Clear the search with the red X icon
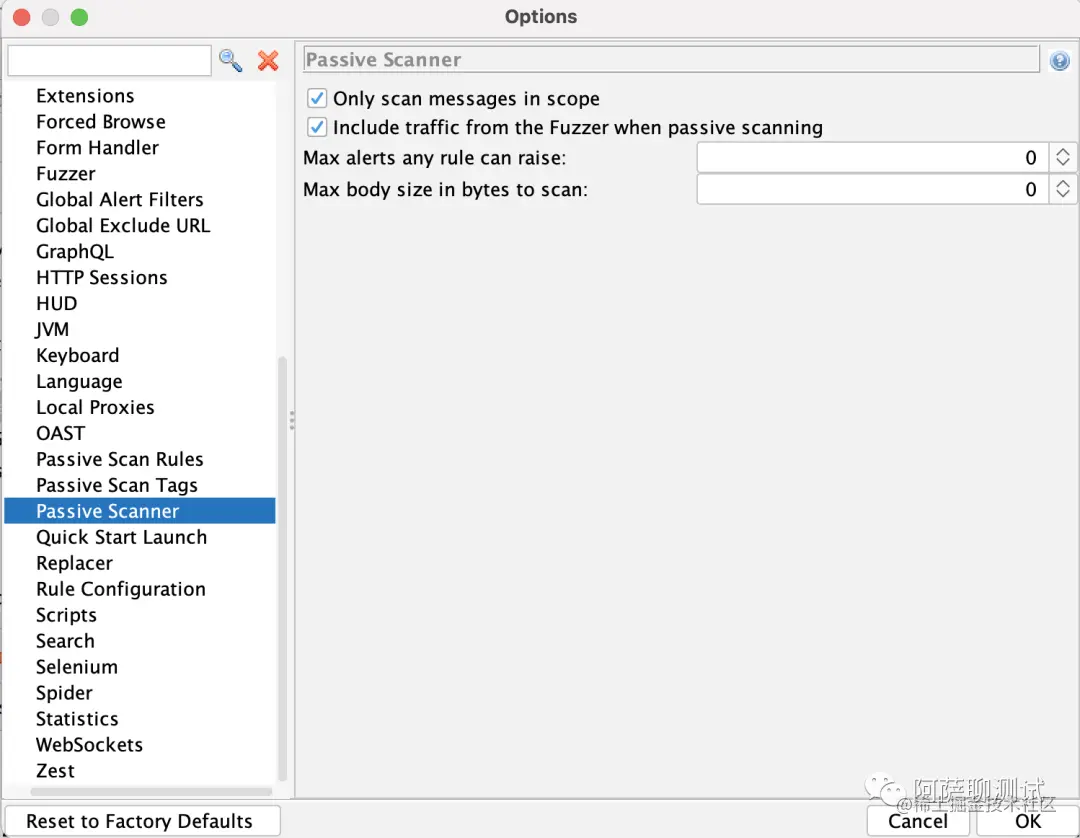Screen dimensions: 1080x838 268,61
